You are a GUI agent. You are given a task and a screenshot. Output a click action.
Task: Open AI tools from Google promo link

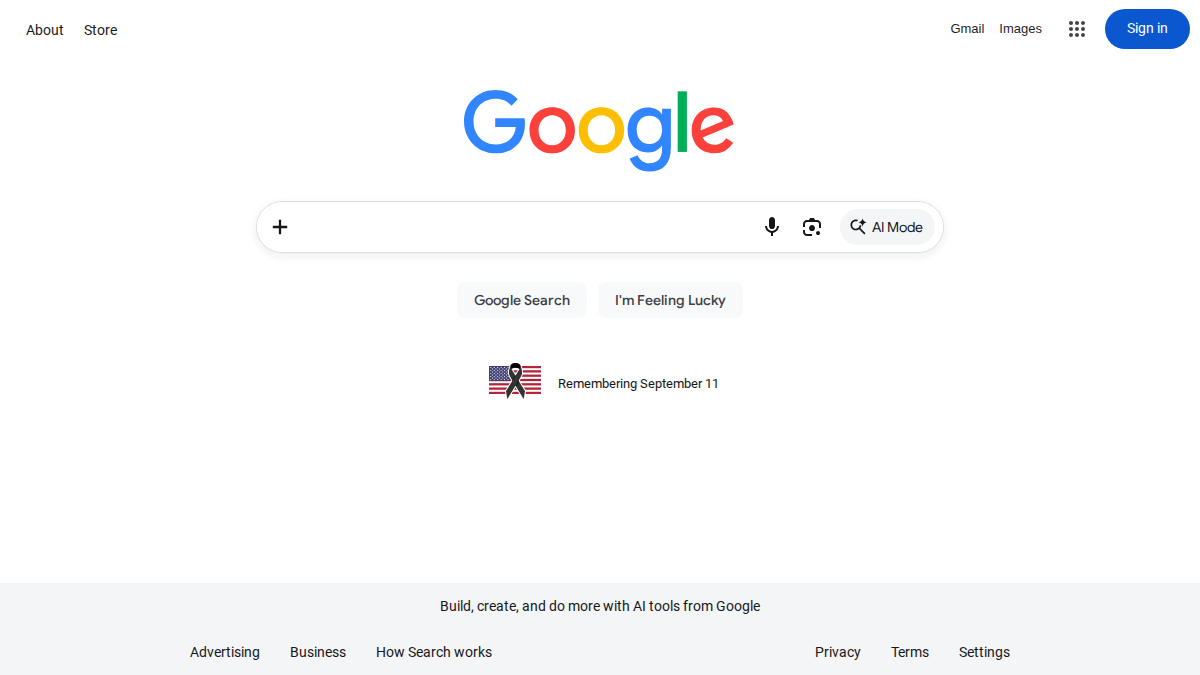(600, 606)
